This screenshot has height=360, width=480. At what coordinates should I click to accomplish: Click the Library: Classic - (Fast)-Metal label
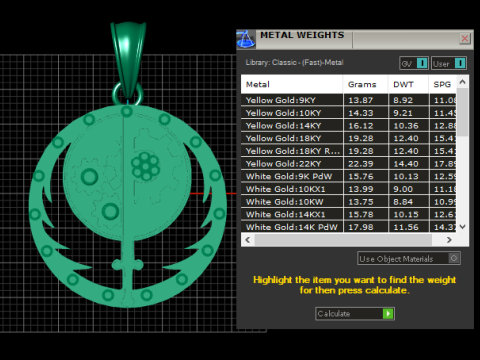[294, 62]
